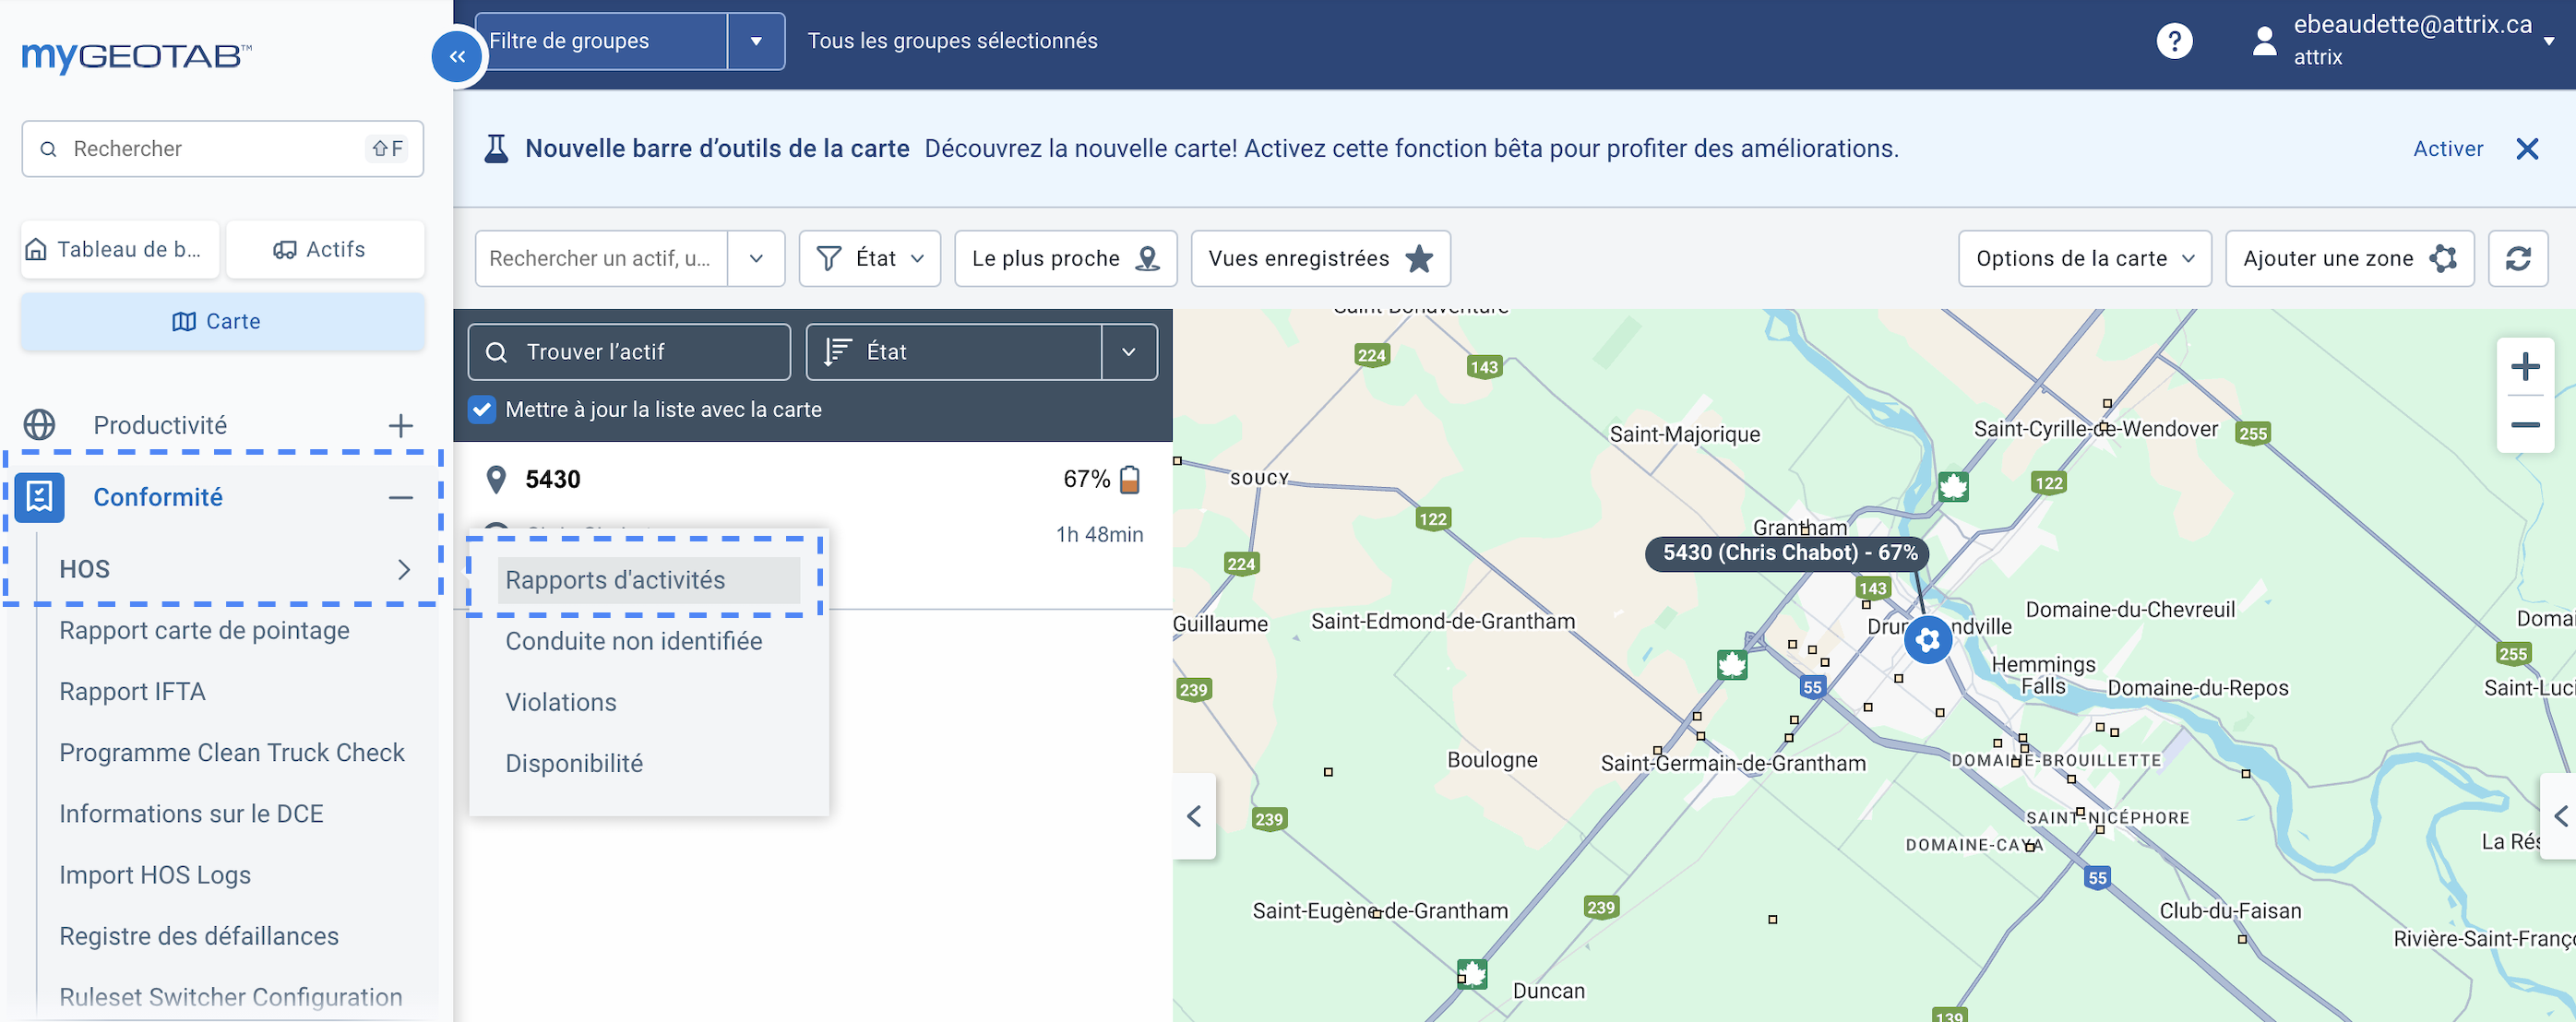Viewport: 2576px width, 1022px height.
Task: Open Programme Clean Truck Check
Action: (x=231, y=753)
